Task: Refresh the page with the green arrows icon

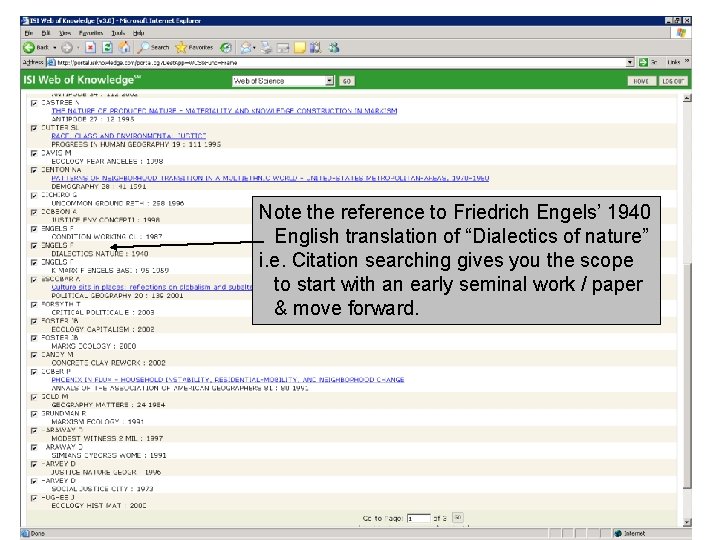Action: tap(107, 47)
